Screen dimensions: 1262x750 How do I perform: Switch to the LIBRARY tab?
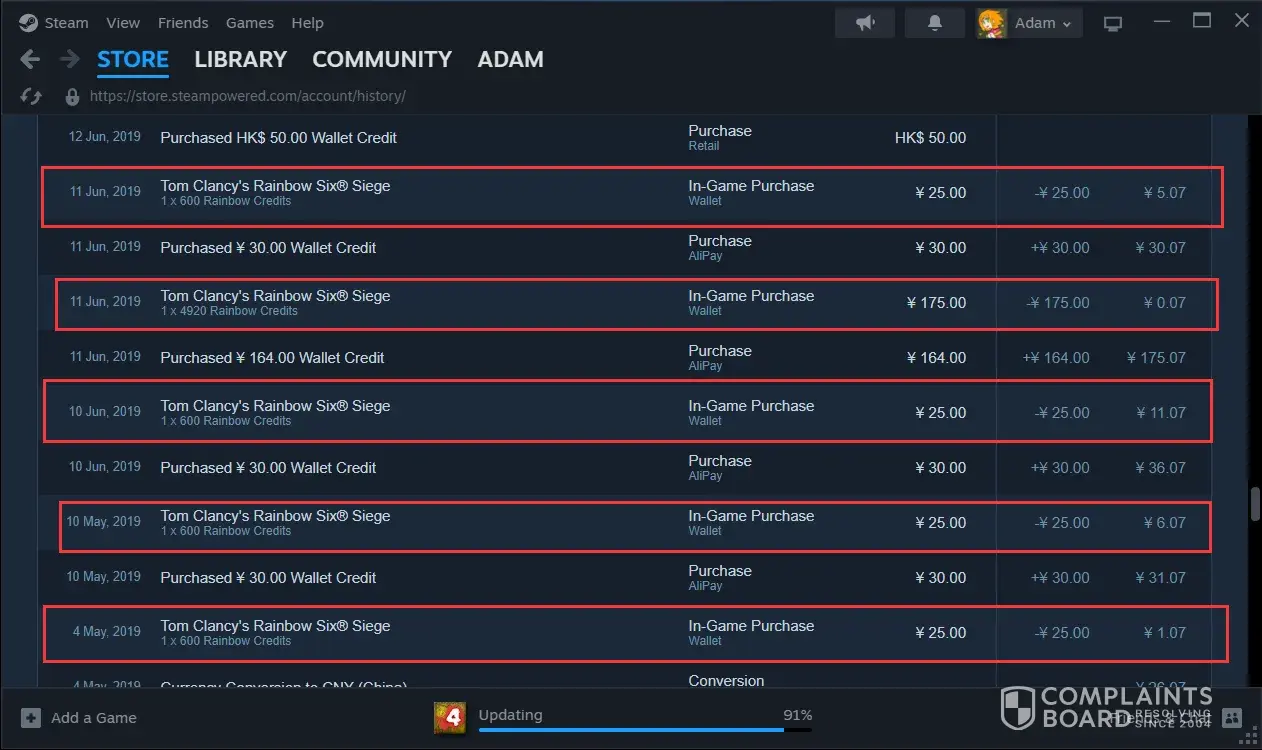240,60
